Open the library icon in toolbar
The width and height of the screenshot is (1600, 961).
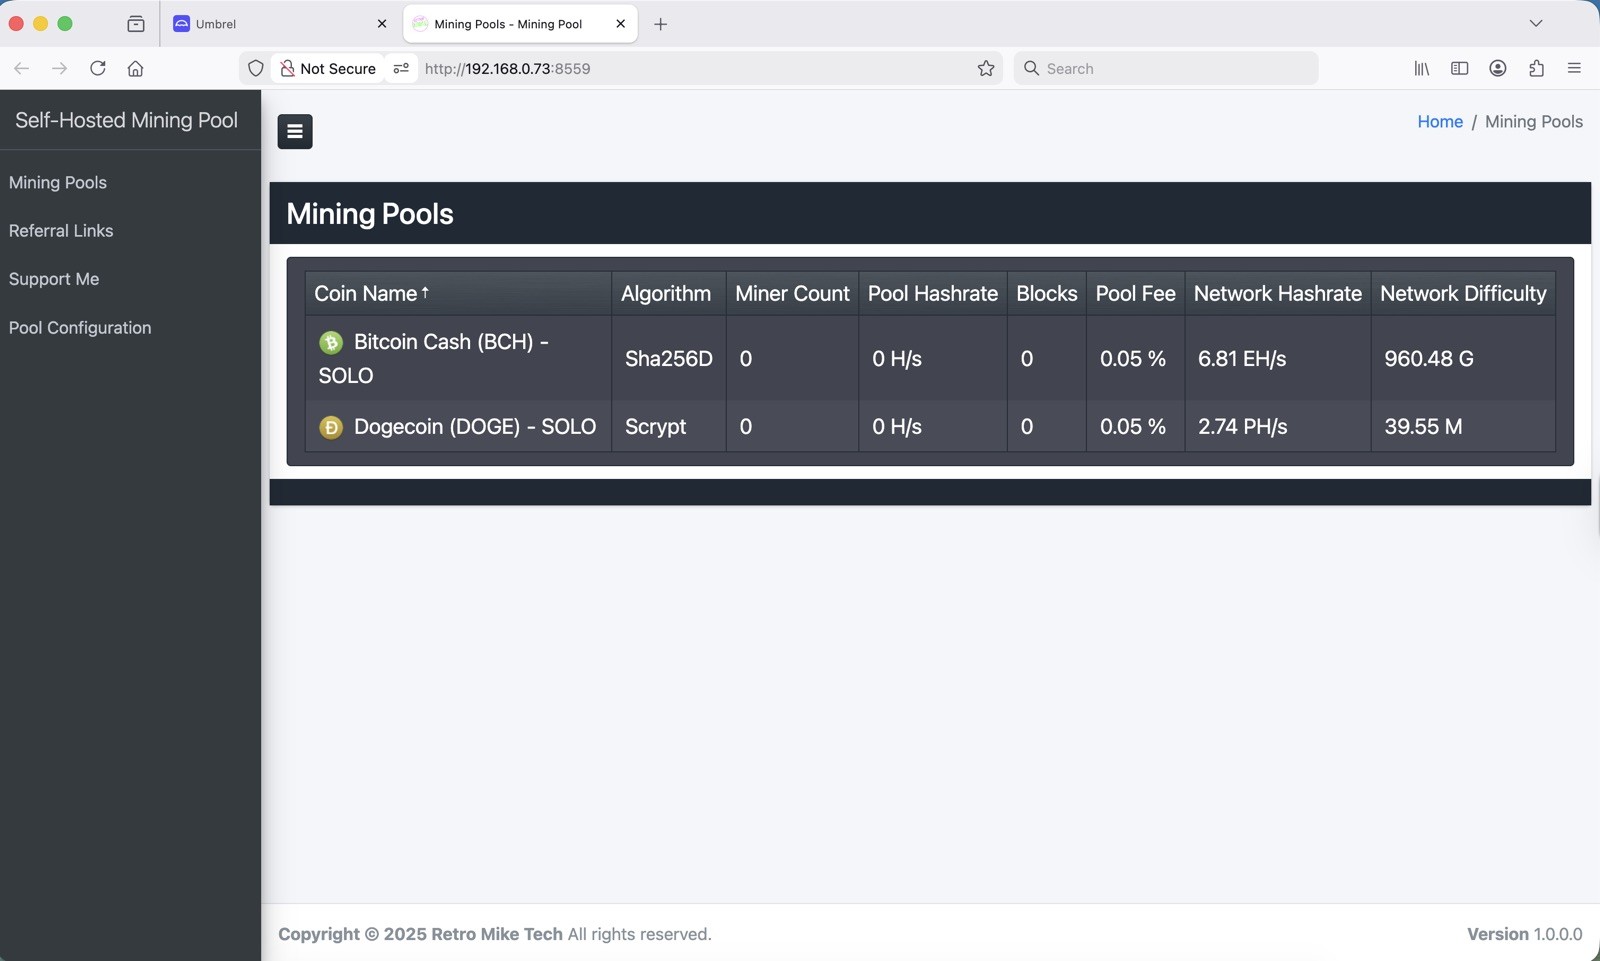[1421, 68]
